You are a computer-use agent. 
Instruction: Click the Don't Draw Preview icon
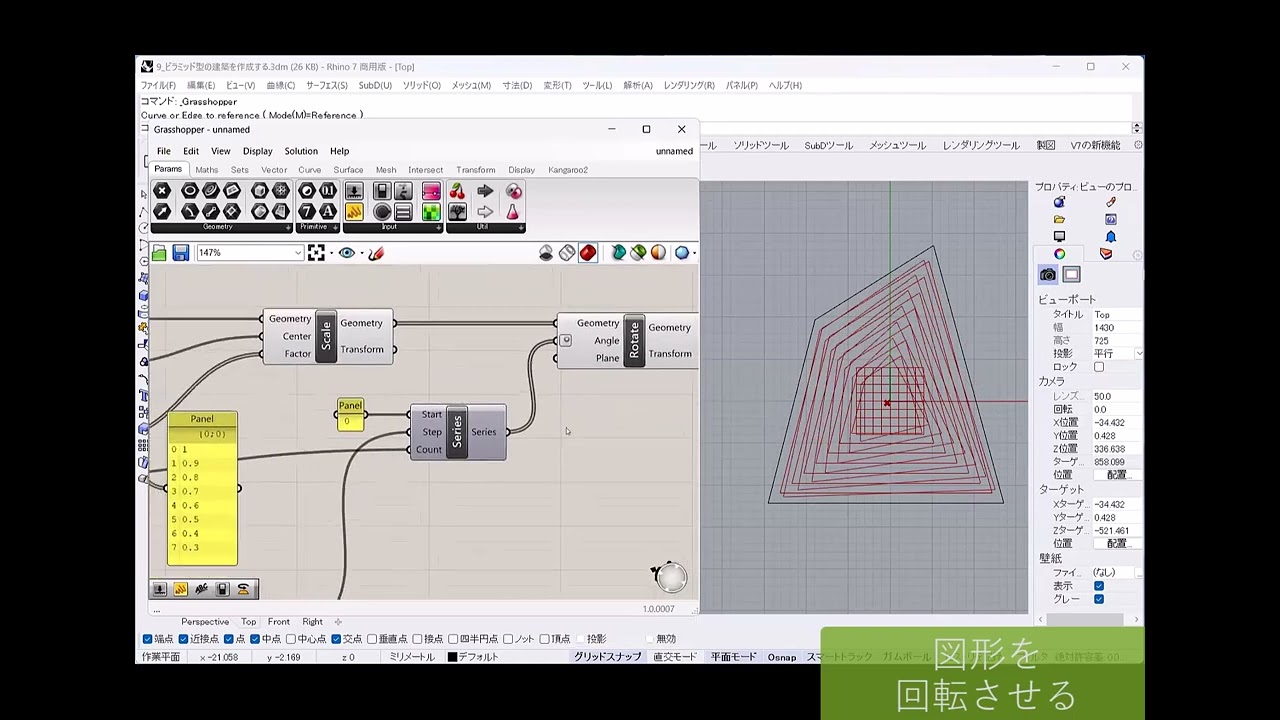546,253
